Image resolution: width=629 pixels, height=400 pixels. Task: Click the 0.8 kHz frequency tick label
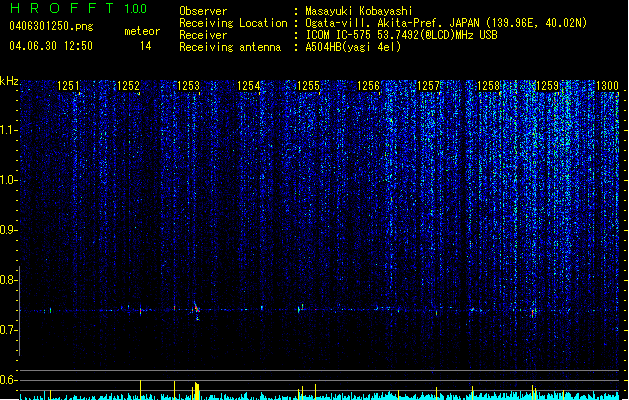(8, 280)
